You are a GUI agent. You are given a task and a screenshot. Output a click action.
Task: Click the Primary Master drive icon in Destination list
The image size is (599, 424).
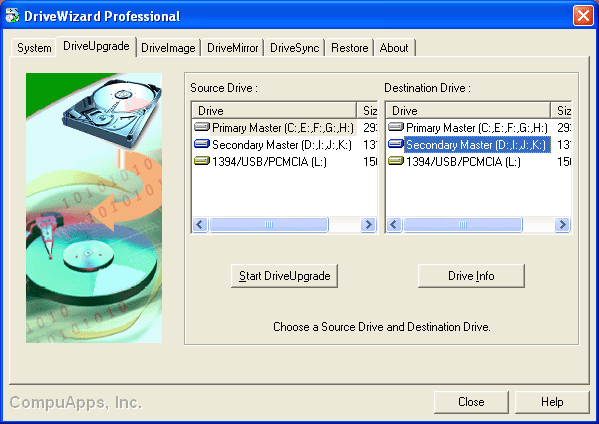(396, 126)
